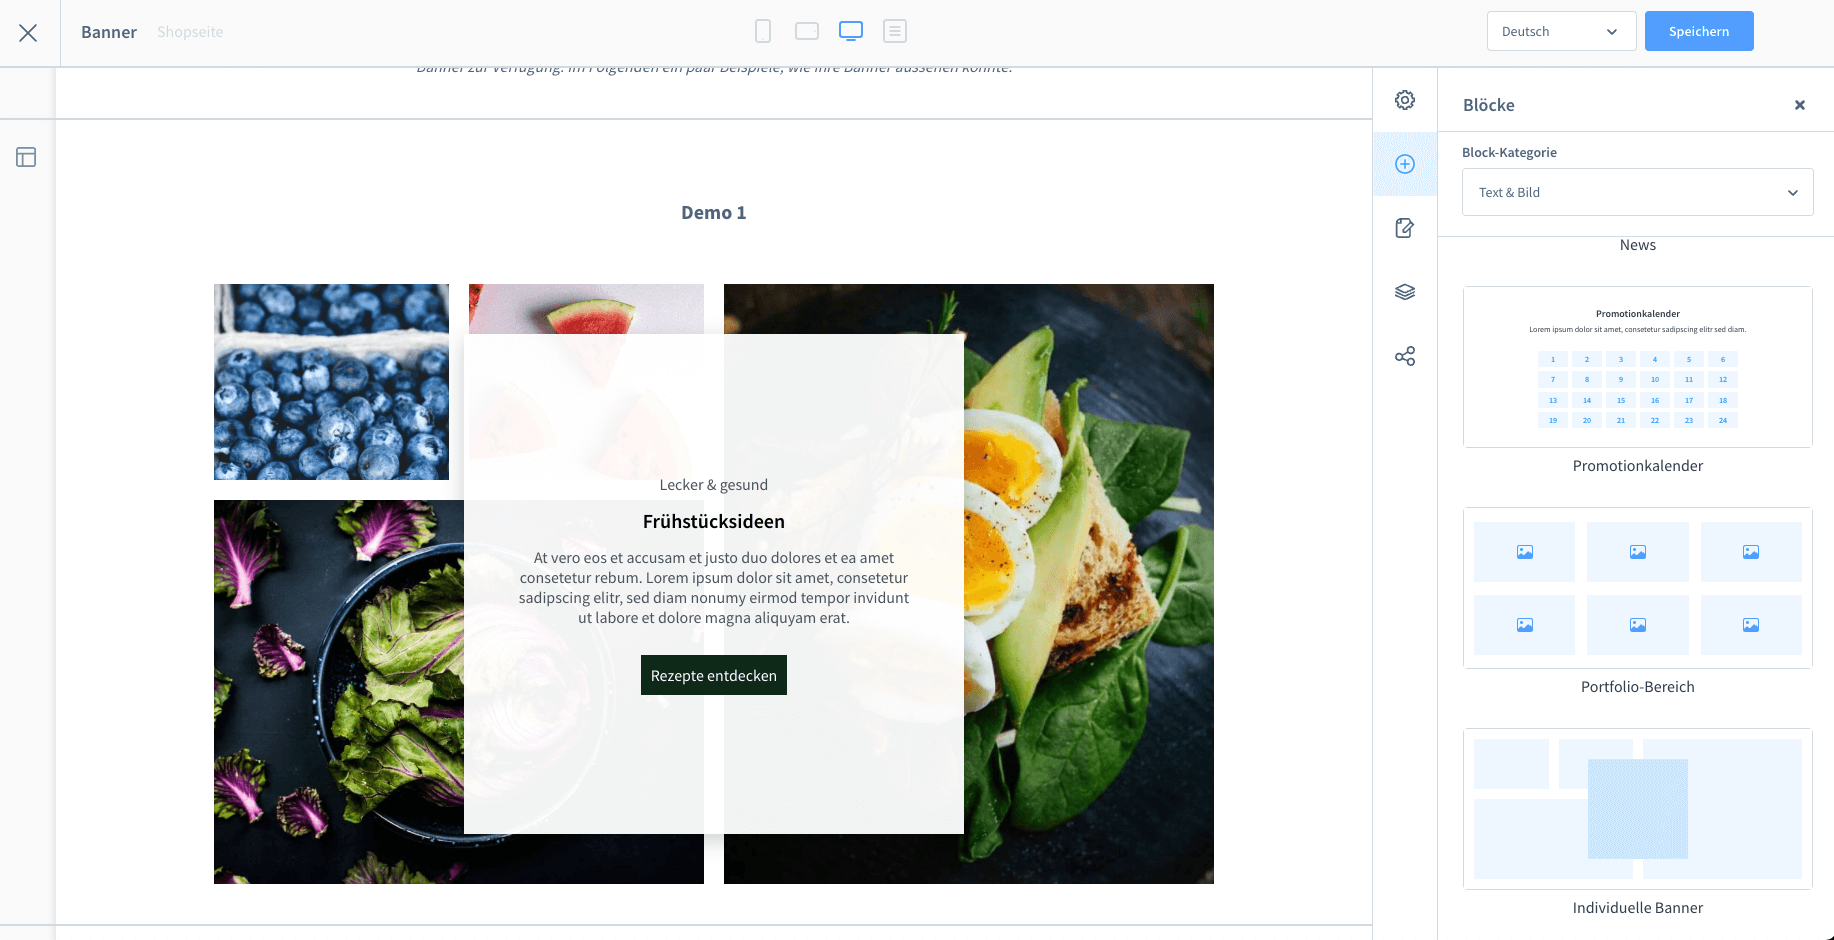Viewport: 1834px width, 940px height.
Task: Open the form view icon
Action: (x=895, y=31)
